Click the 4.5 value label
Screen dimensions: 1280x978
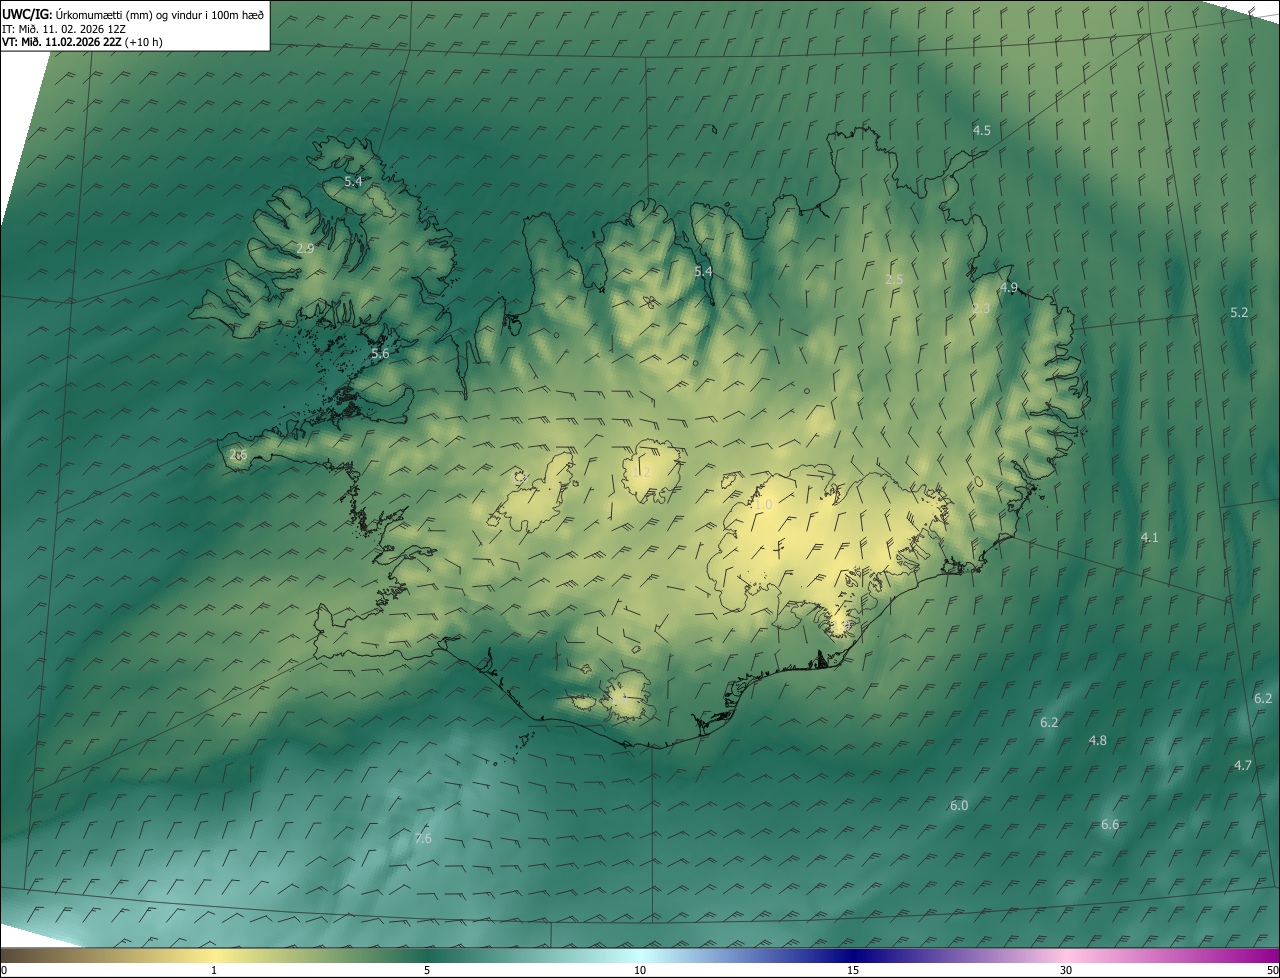(x=982, y=131)
